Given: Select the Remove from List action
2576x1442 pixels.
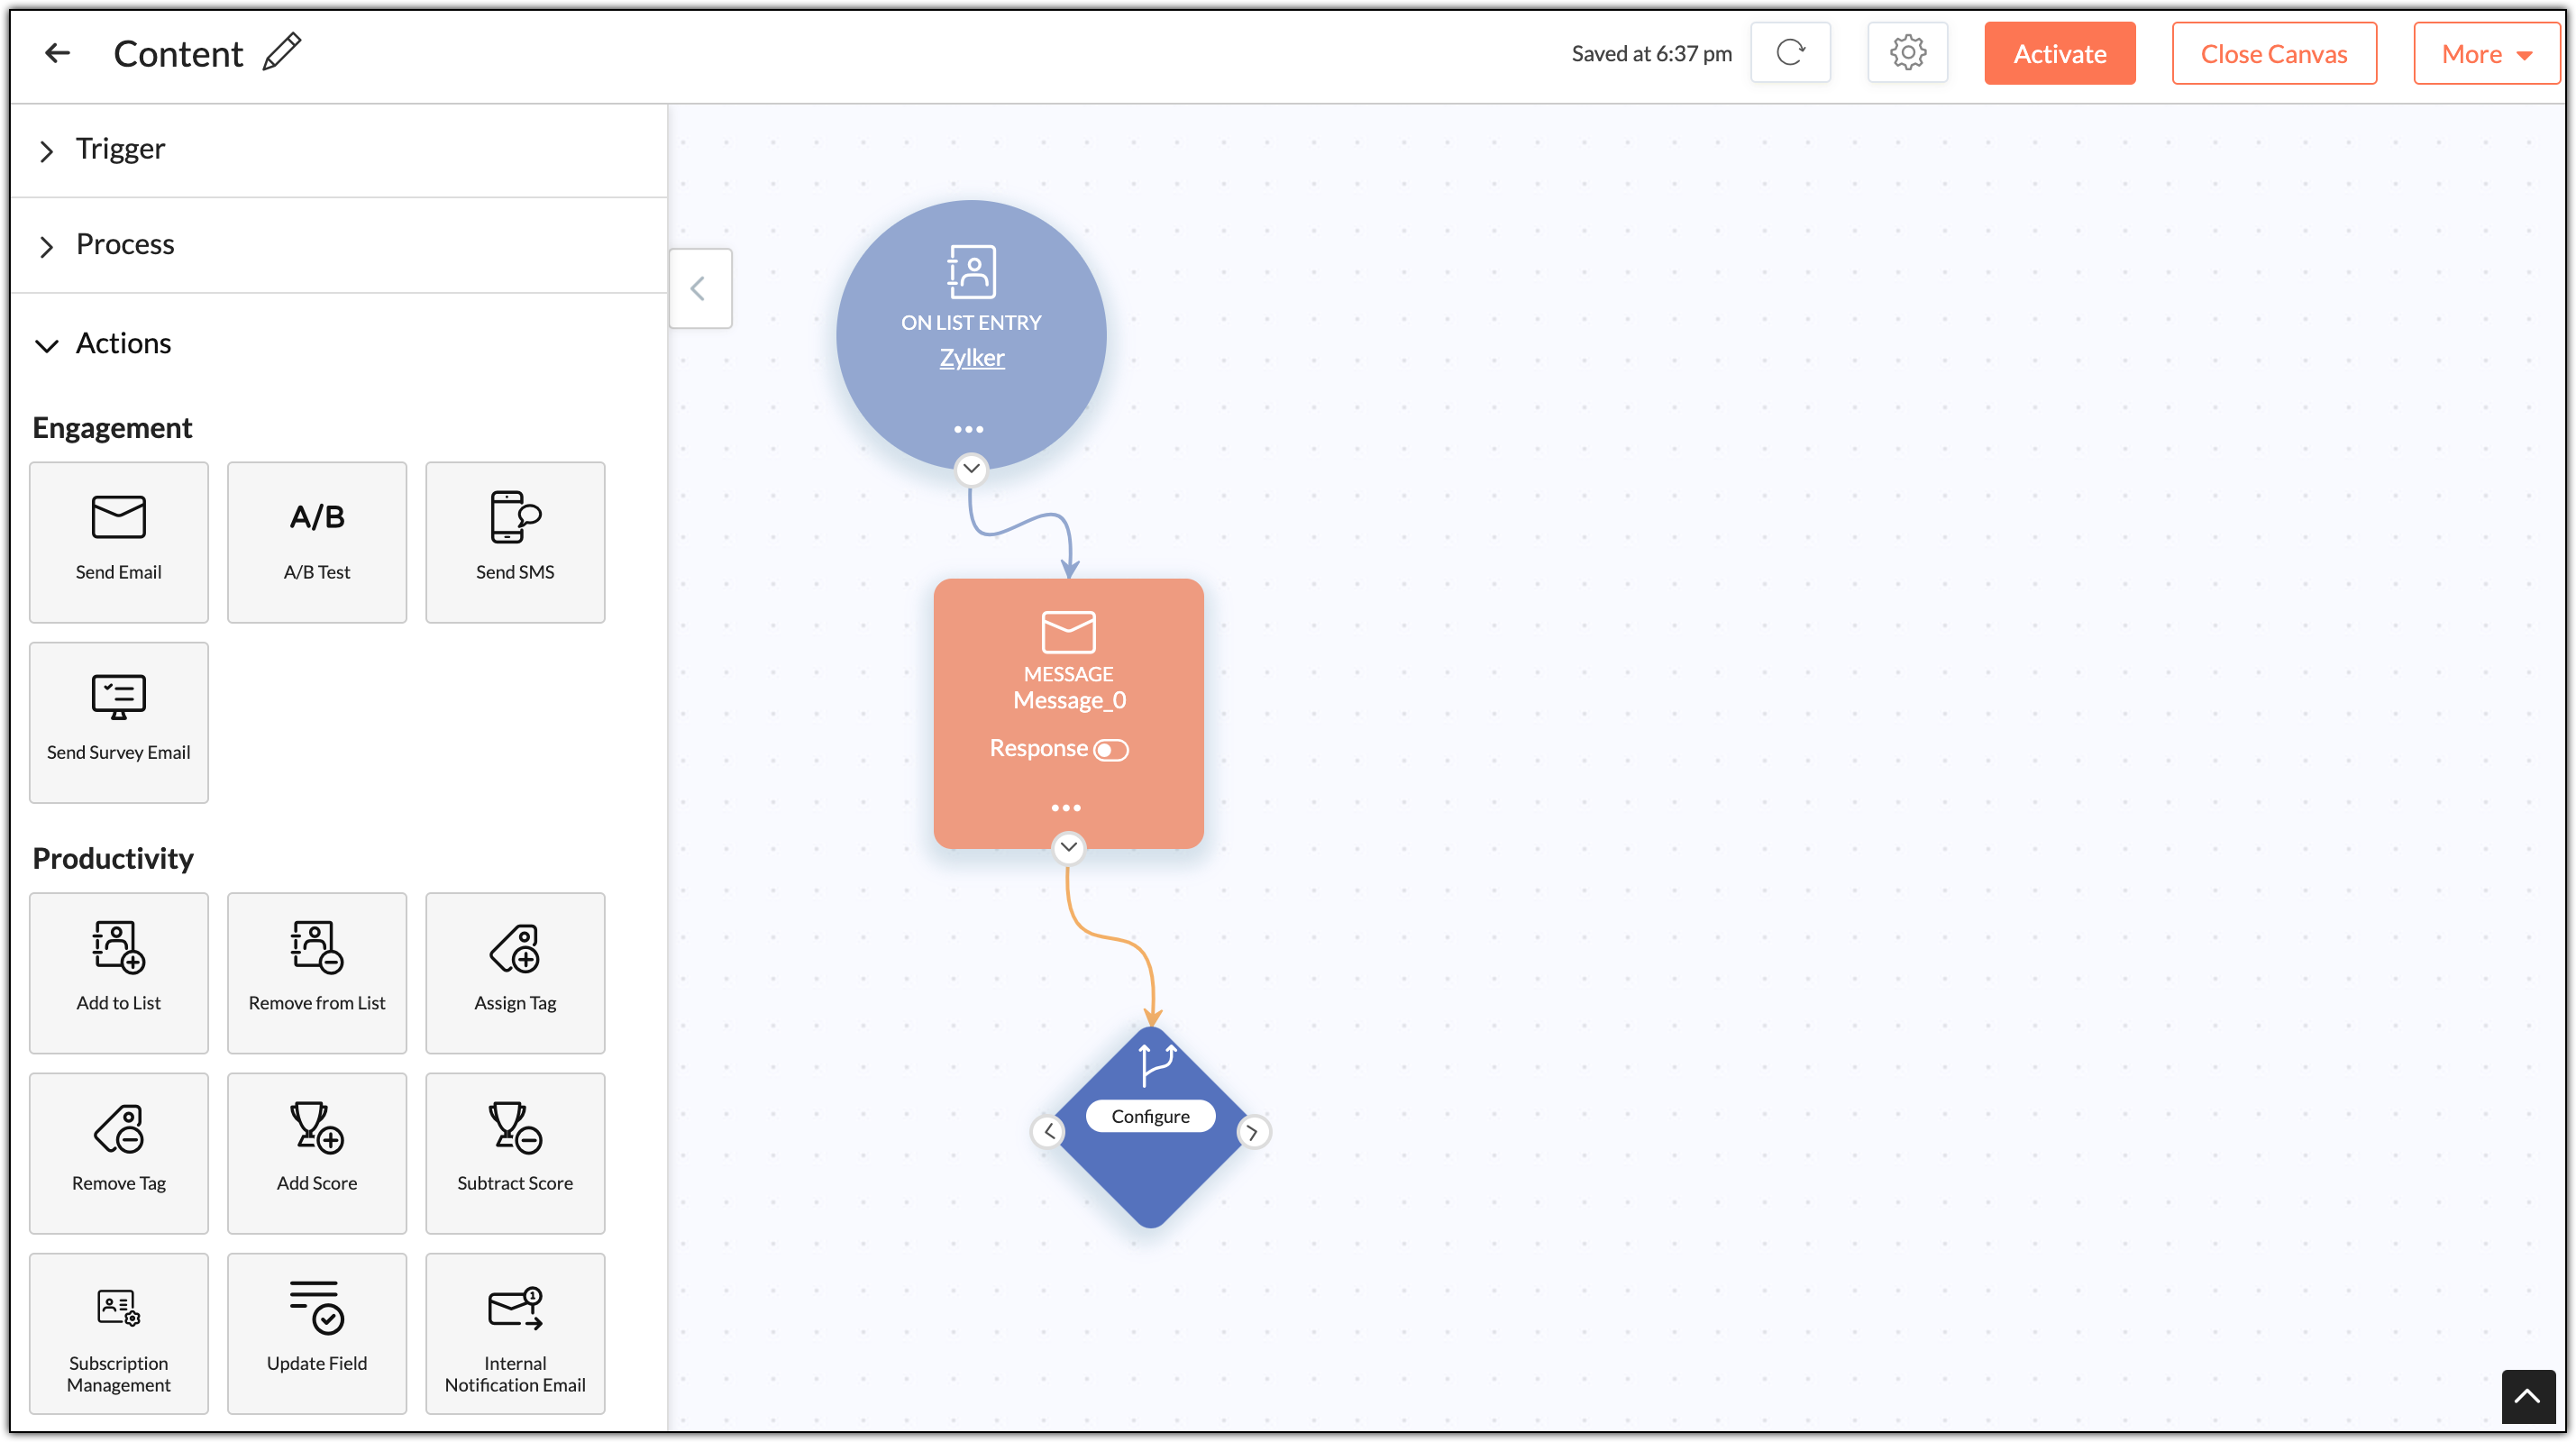Looking at the screenshot, I should [x=317, y=973].
